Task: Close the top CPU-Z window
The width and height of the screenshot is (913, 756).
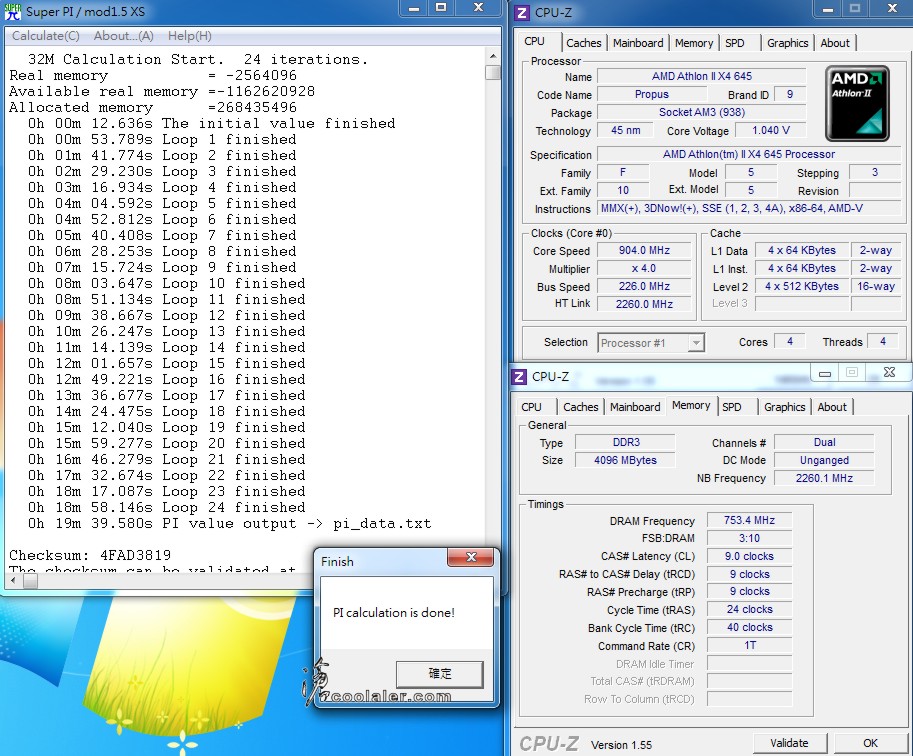Action: 892,9
